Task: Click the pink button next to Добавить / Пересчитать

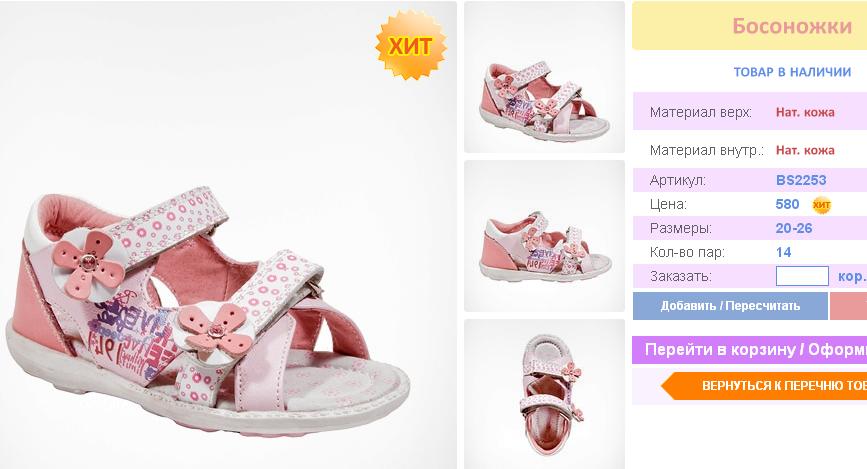Action: [848, 306]
